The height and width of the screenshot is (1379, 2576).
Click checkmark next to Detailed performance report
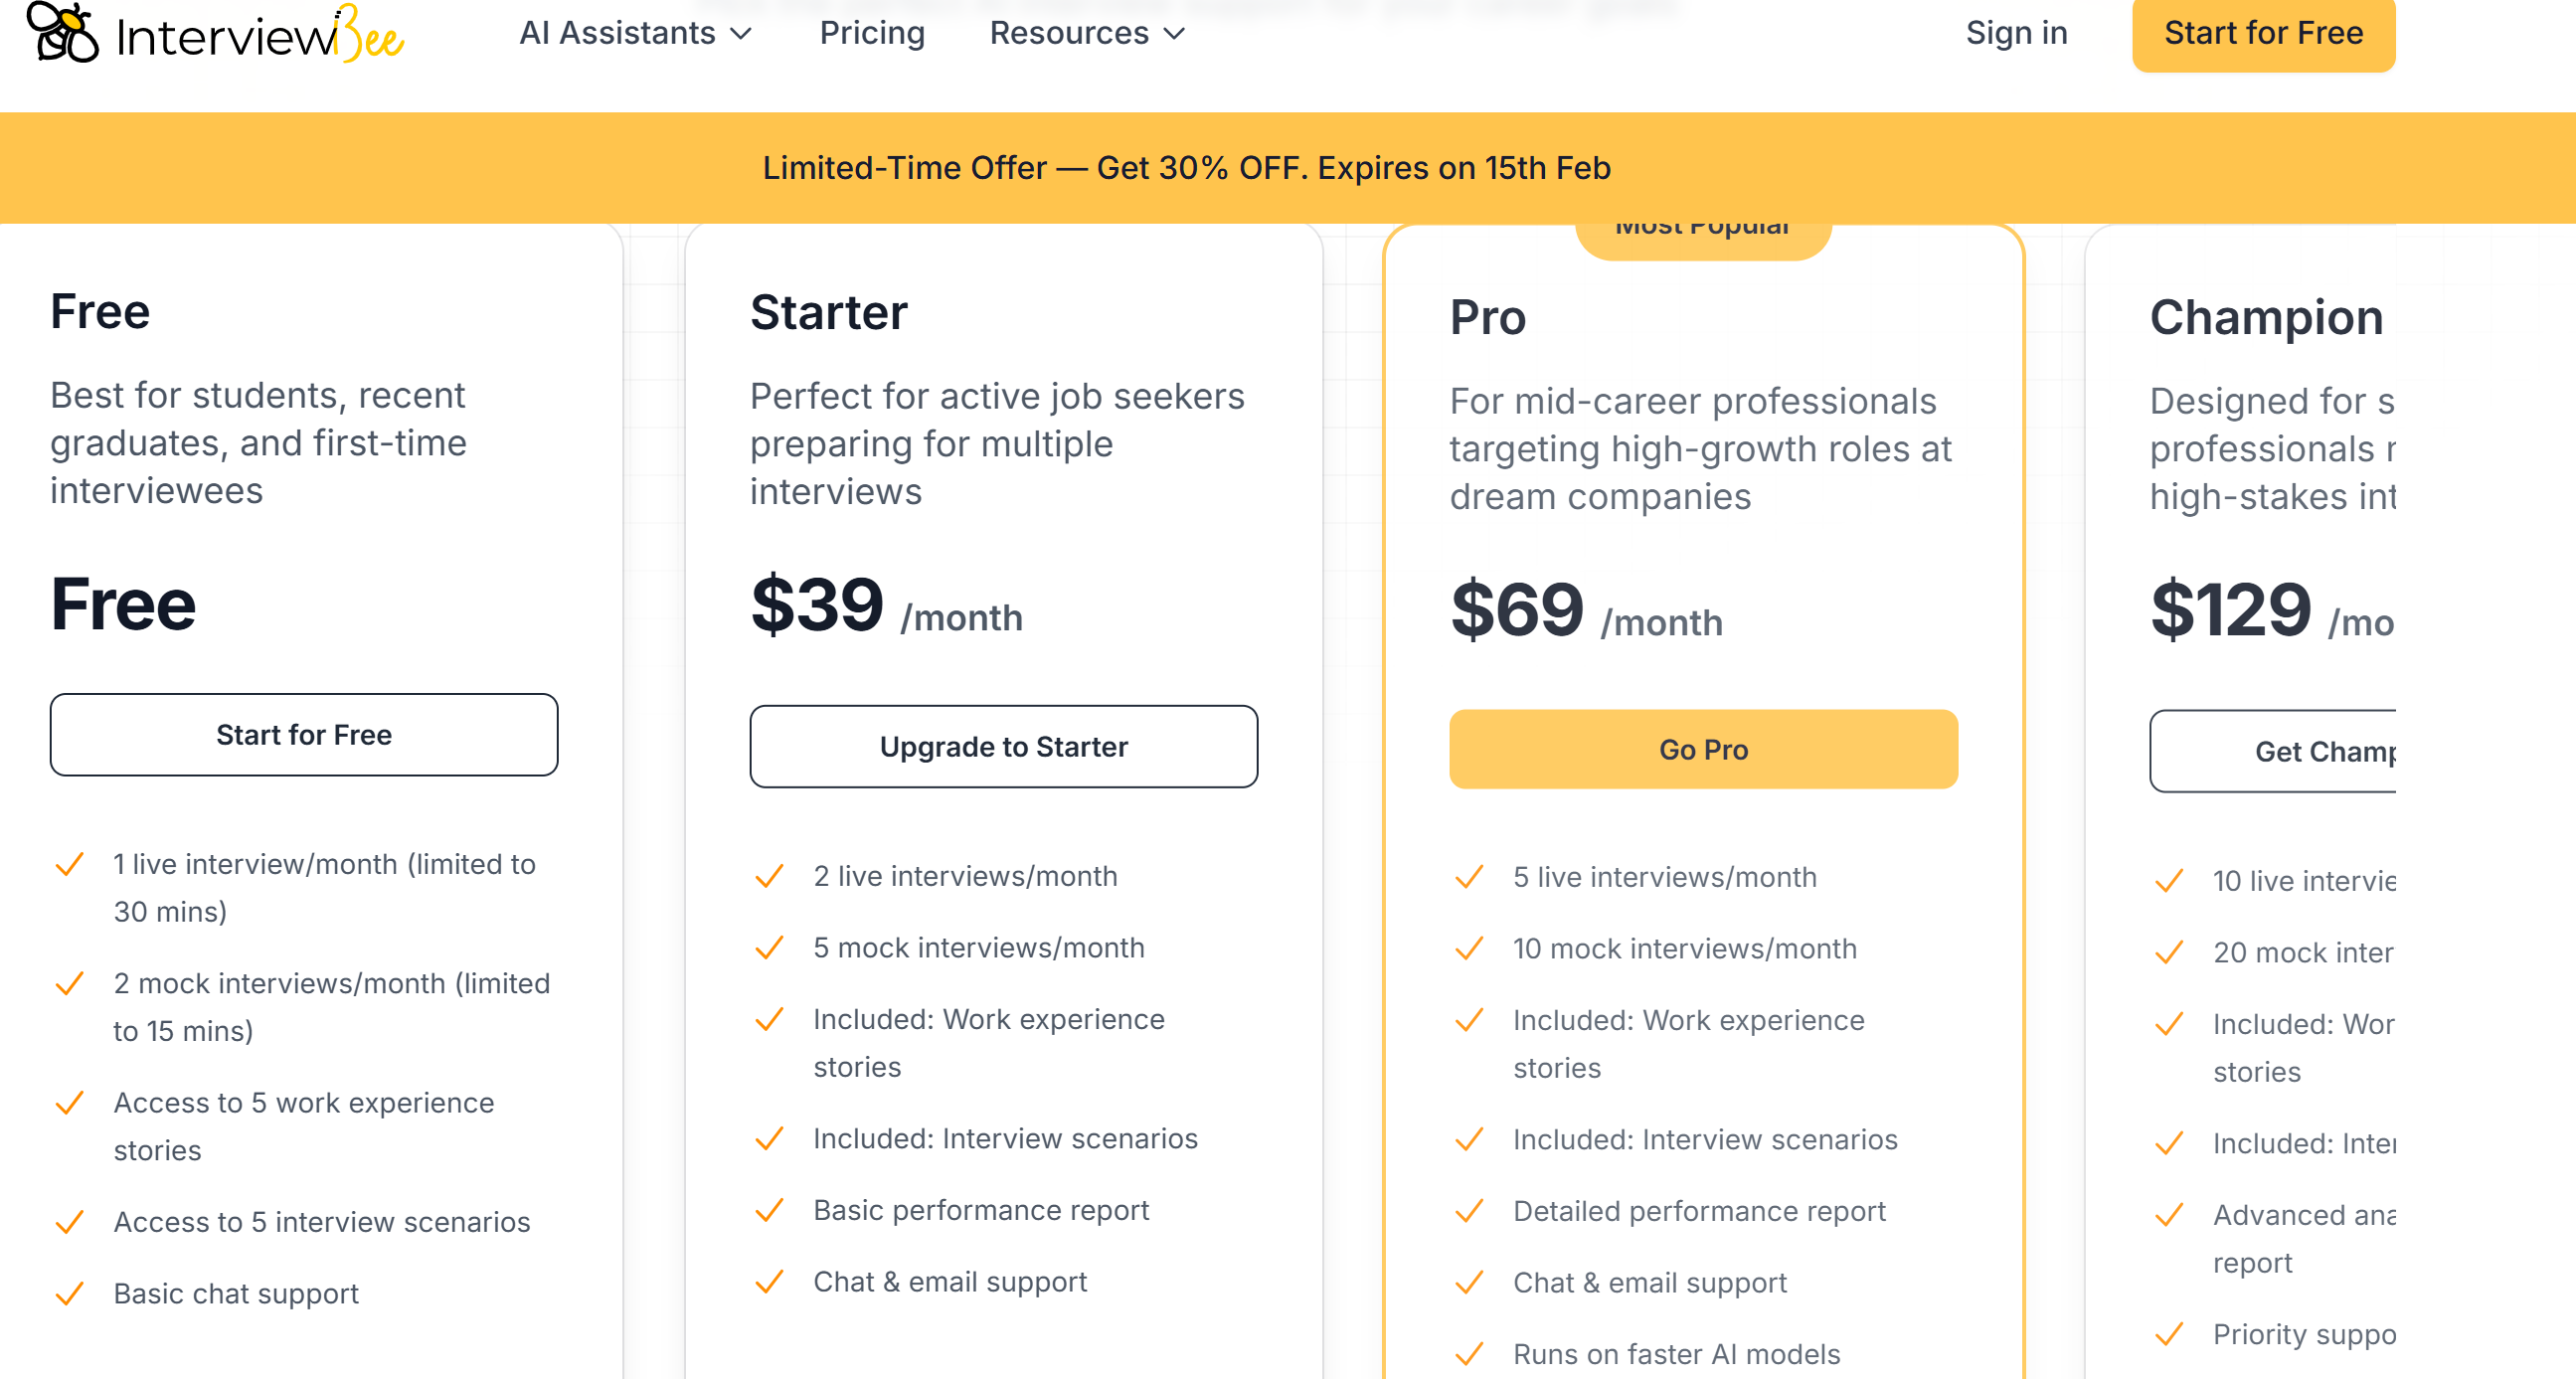[1469, 1211]
